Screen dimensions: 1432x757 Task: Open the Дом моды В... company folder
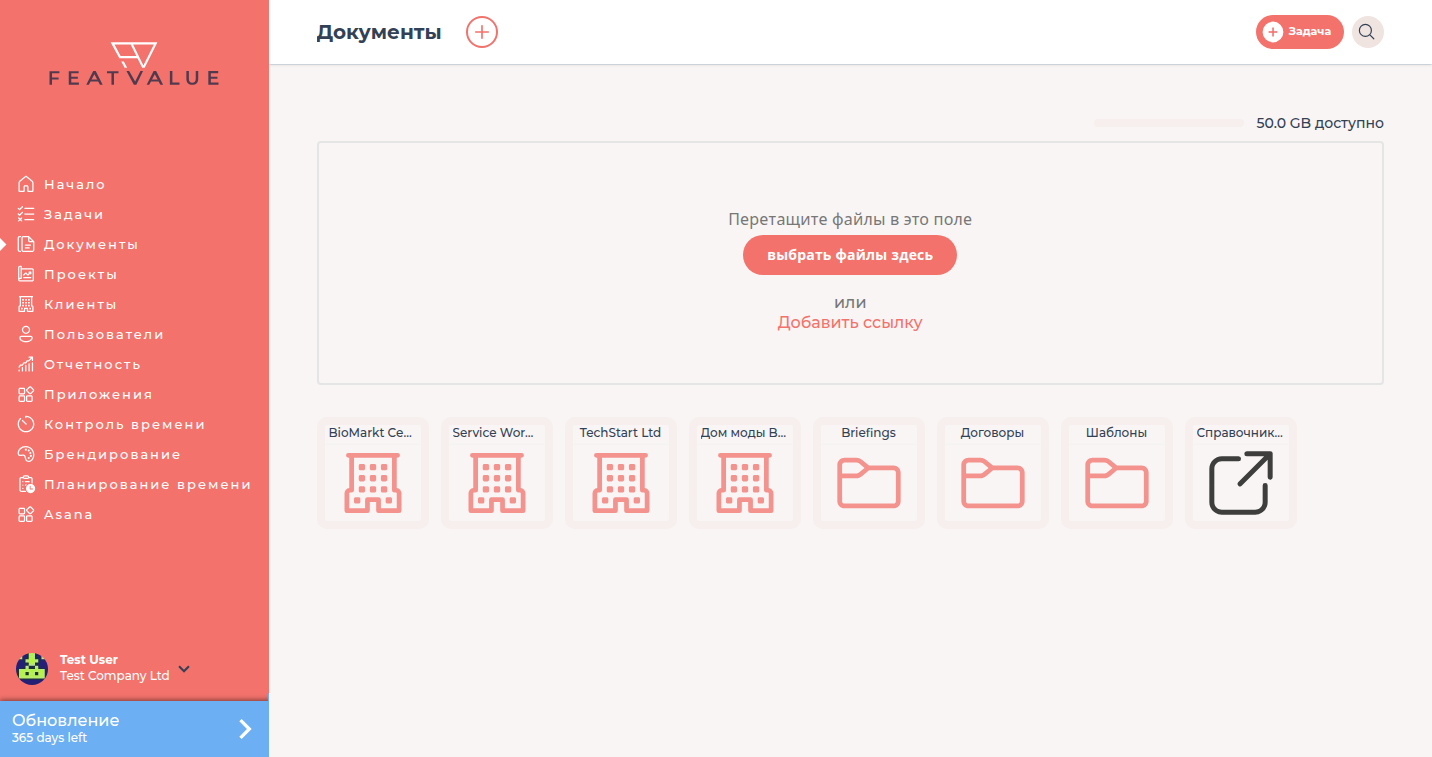coord(745,473)
